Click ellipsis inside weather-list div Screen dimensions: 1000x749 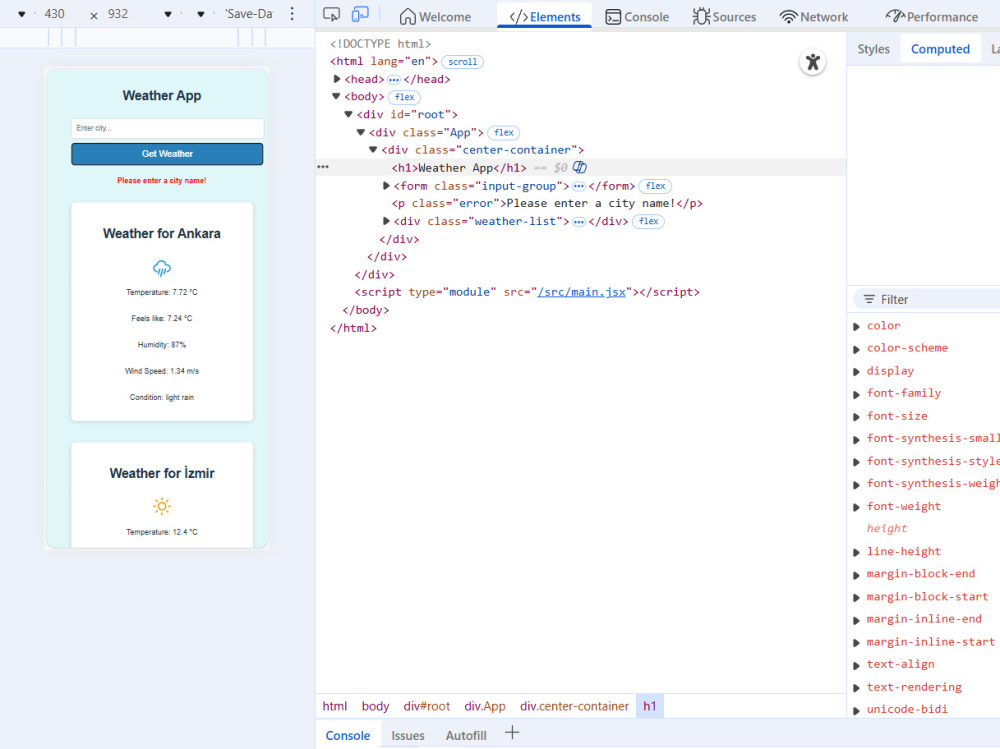point(578,221)
